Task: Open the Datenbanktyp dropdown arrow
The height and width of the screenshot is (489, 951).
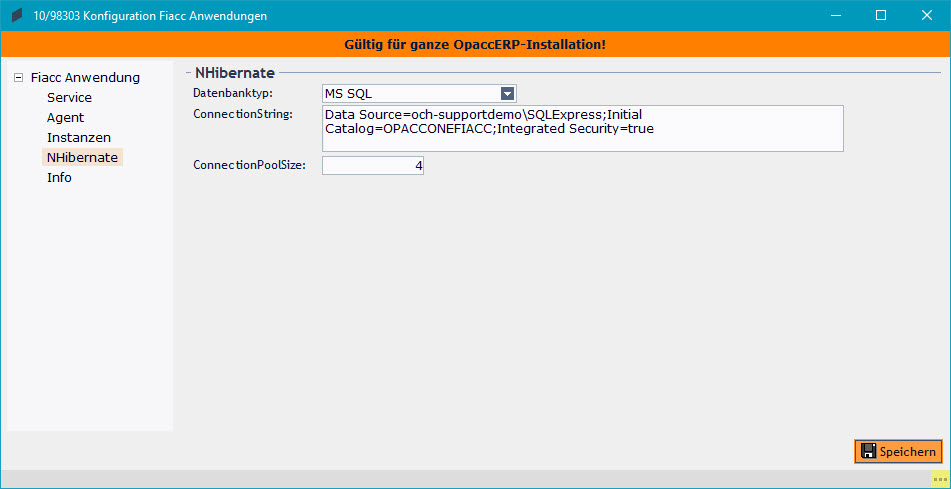Action: pos(508,93)
